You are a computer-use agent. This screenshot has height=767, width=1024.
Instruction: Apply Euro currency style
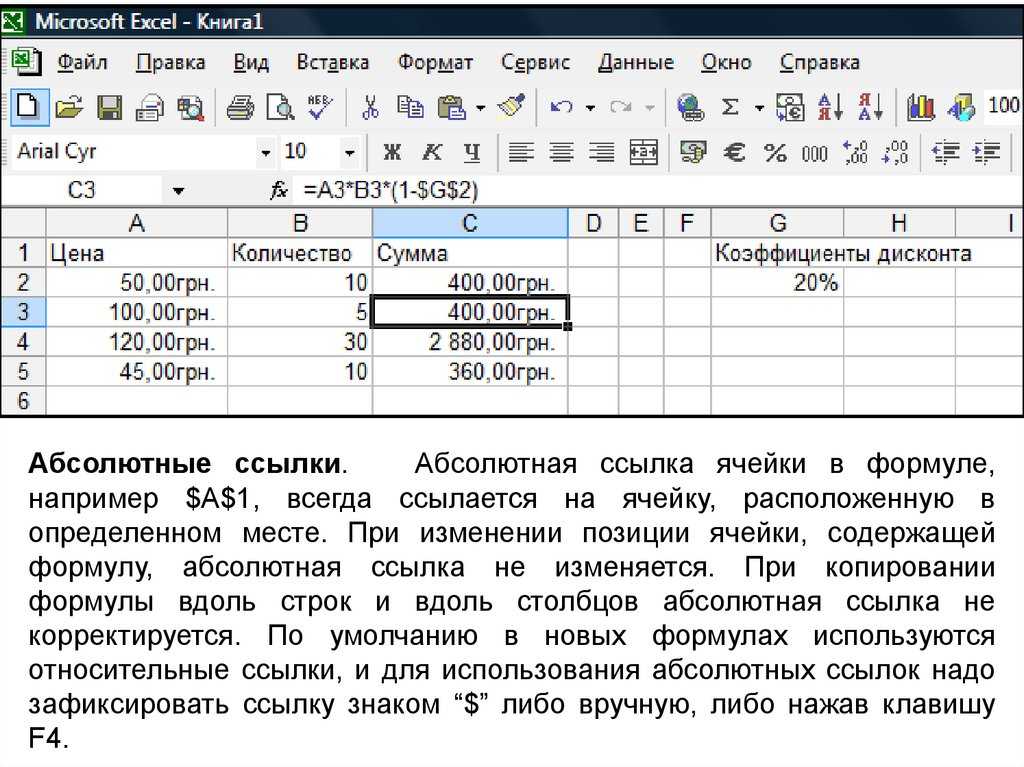(735, 152)
